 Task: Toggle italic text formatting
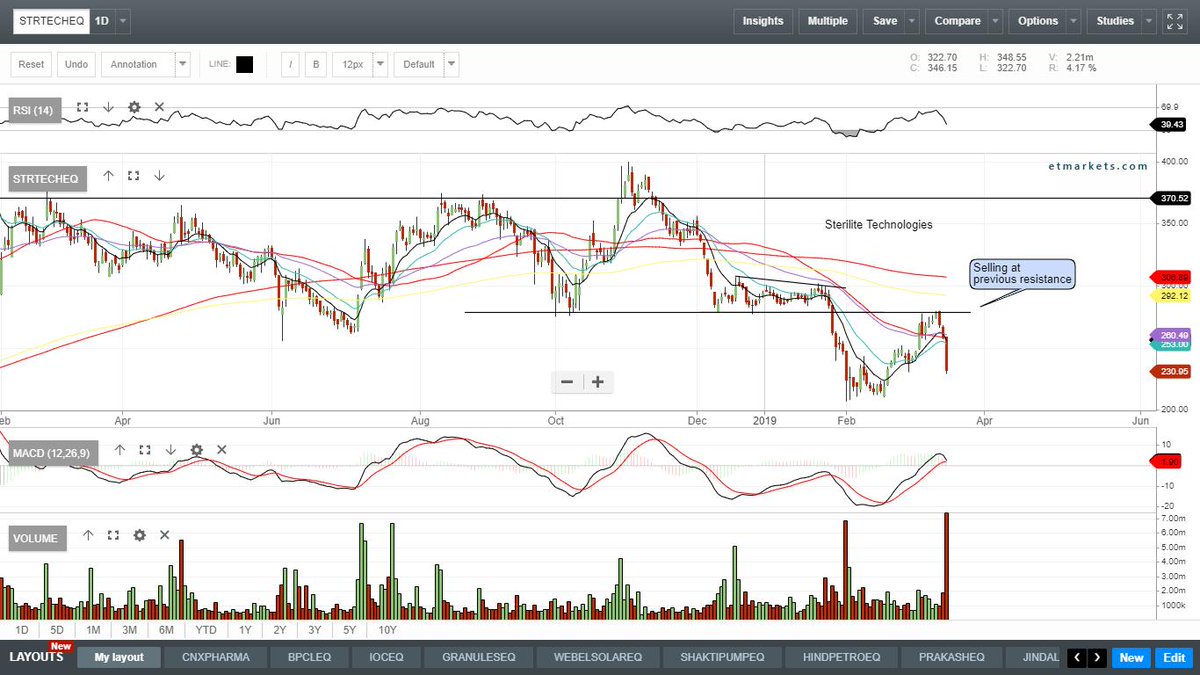coord(289,63)
